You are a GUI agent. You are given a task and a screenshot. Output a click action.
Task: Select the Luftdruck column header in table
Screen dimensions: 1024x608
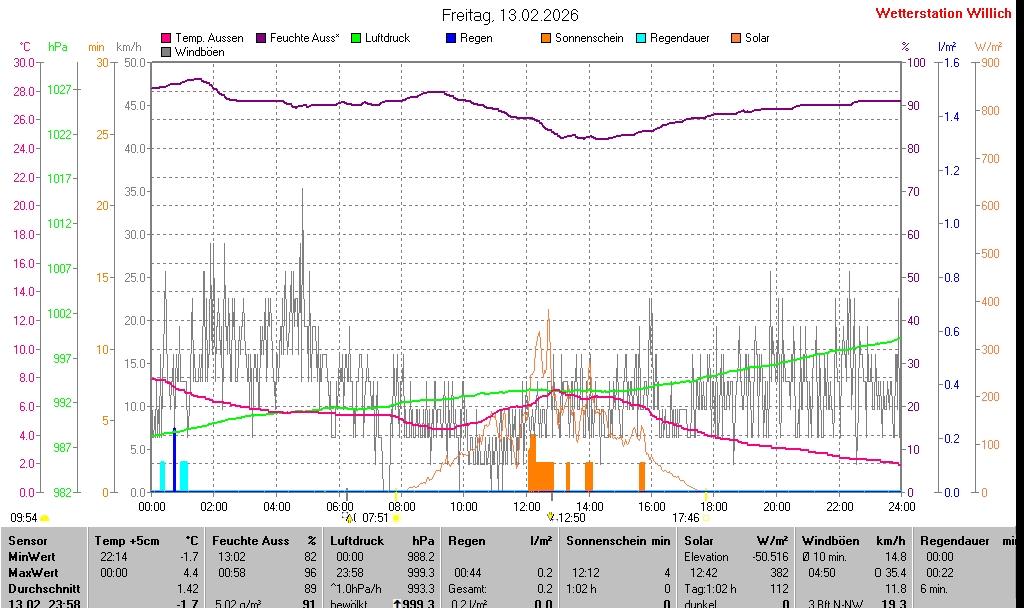click(x=357, y=541)
